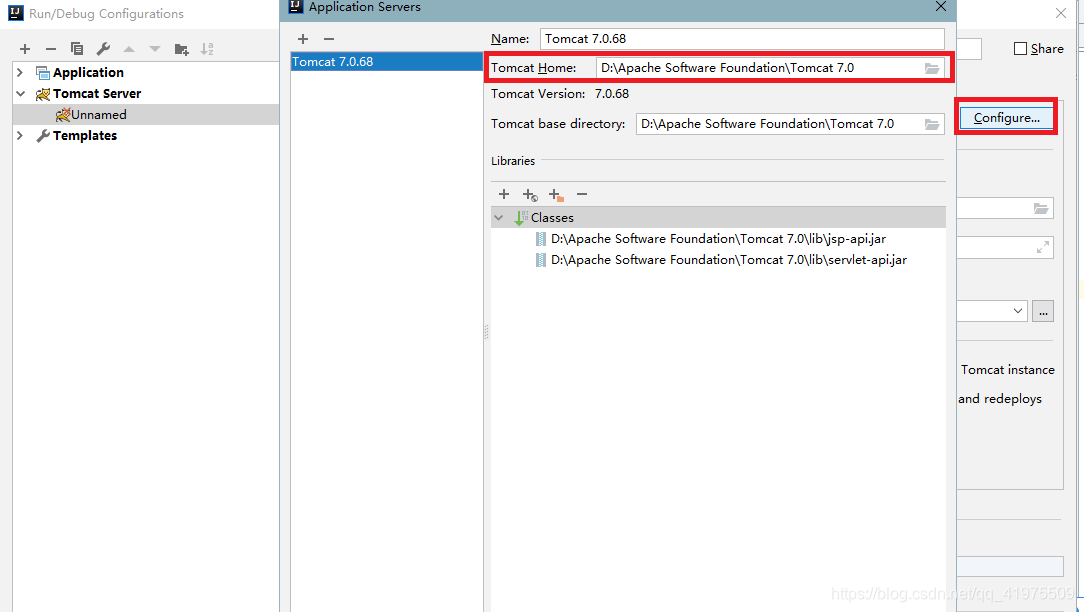
Task: Add application server plus icon
Action: point(303,39)
